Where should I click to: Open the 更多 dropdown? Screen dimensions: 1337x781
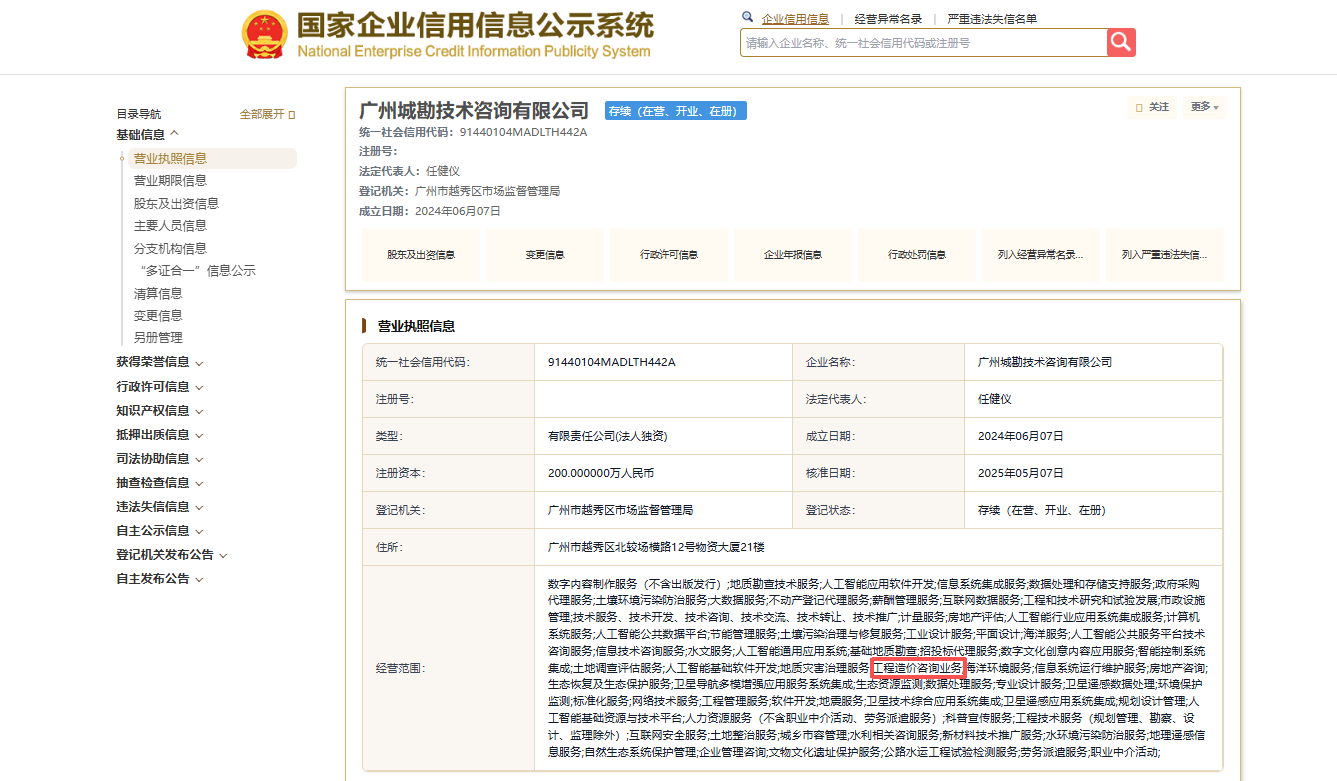pos(1205,107)
